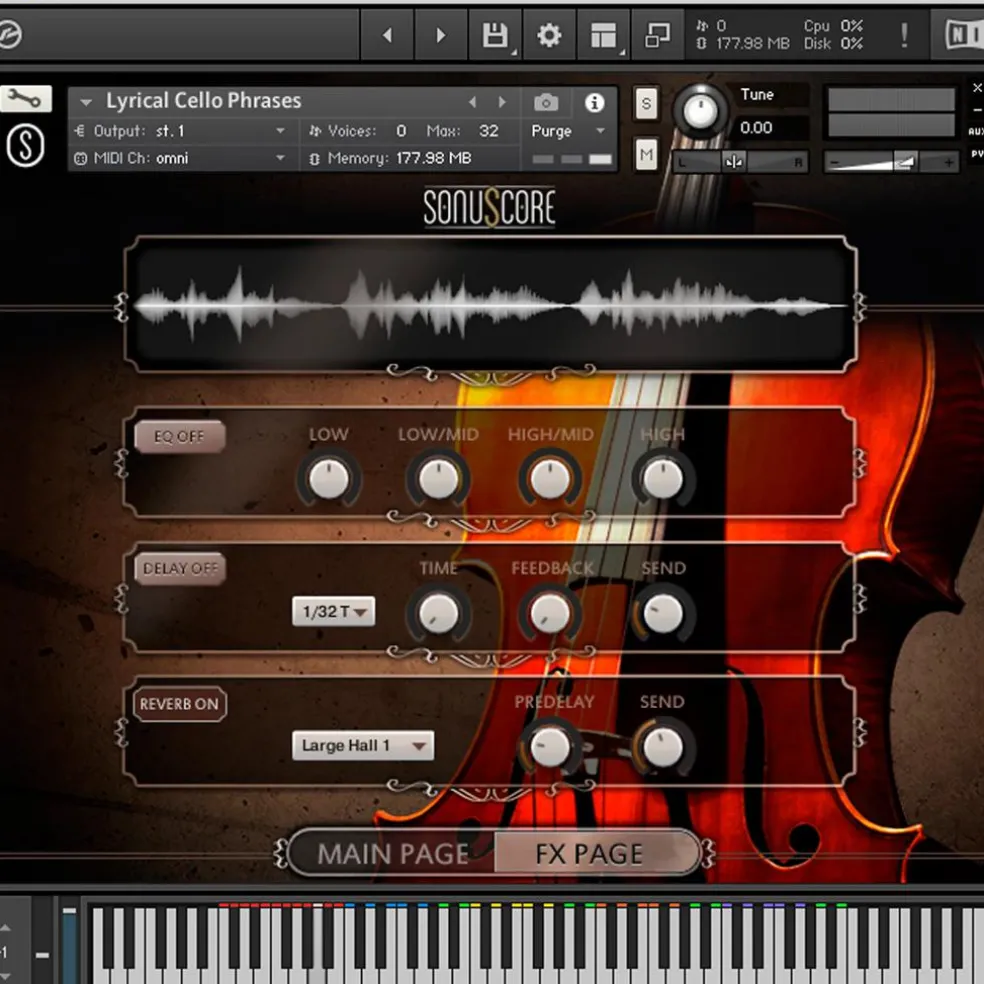Click the Max voices value 32

489,131
